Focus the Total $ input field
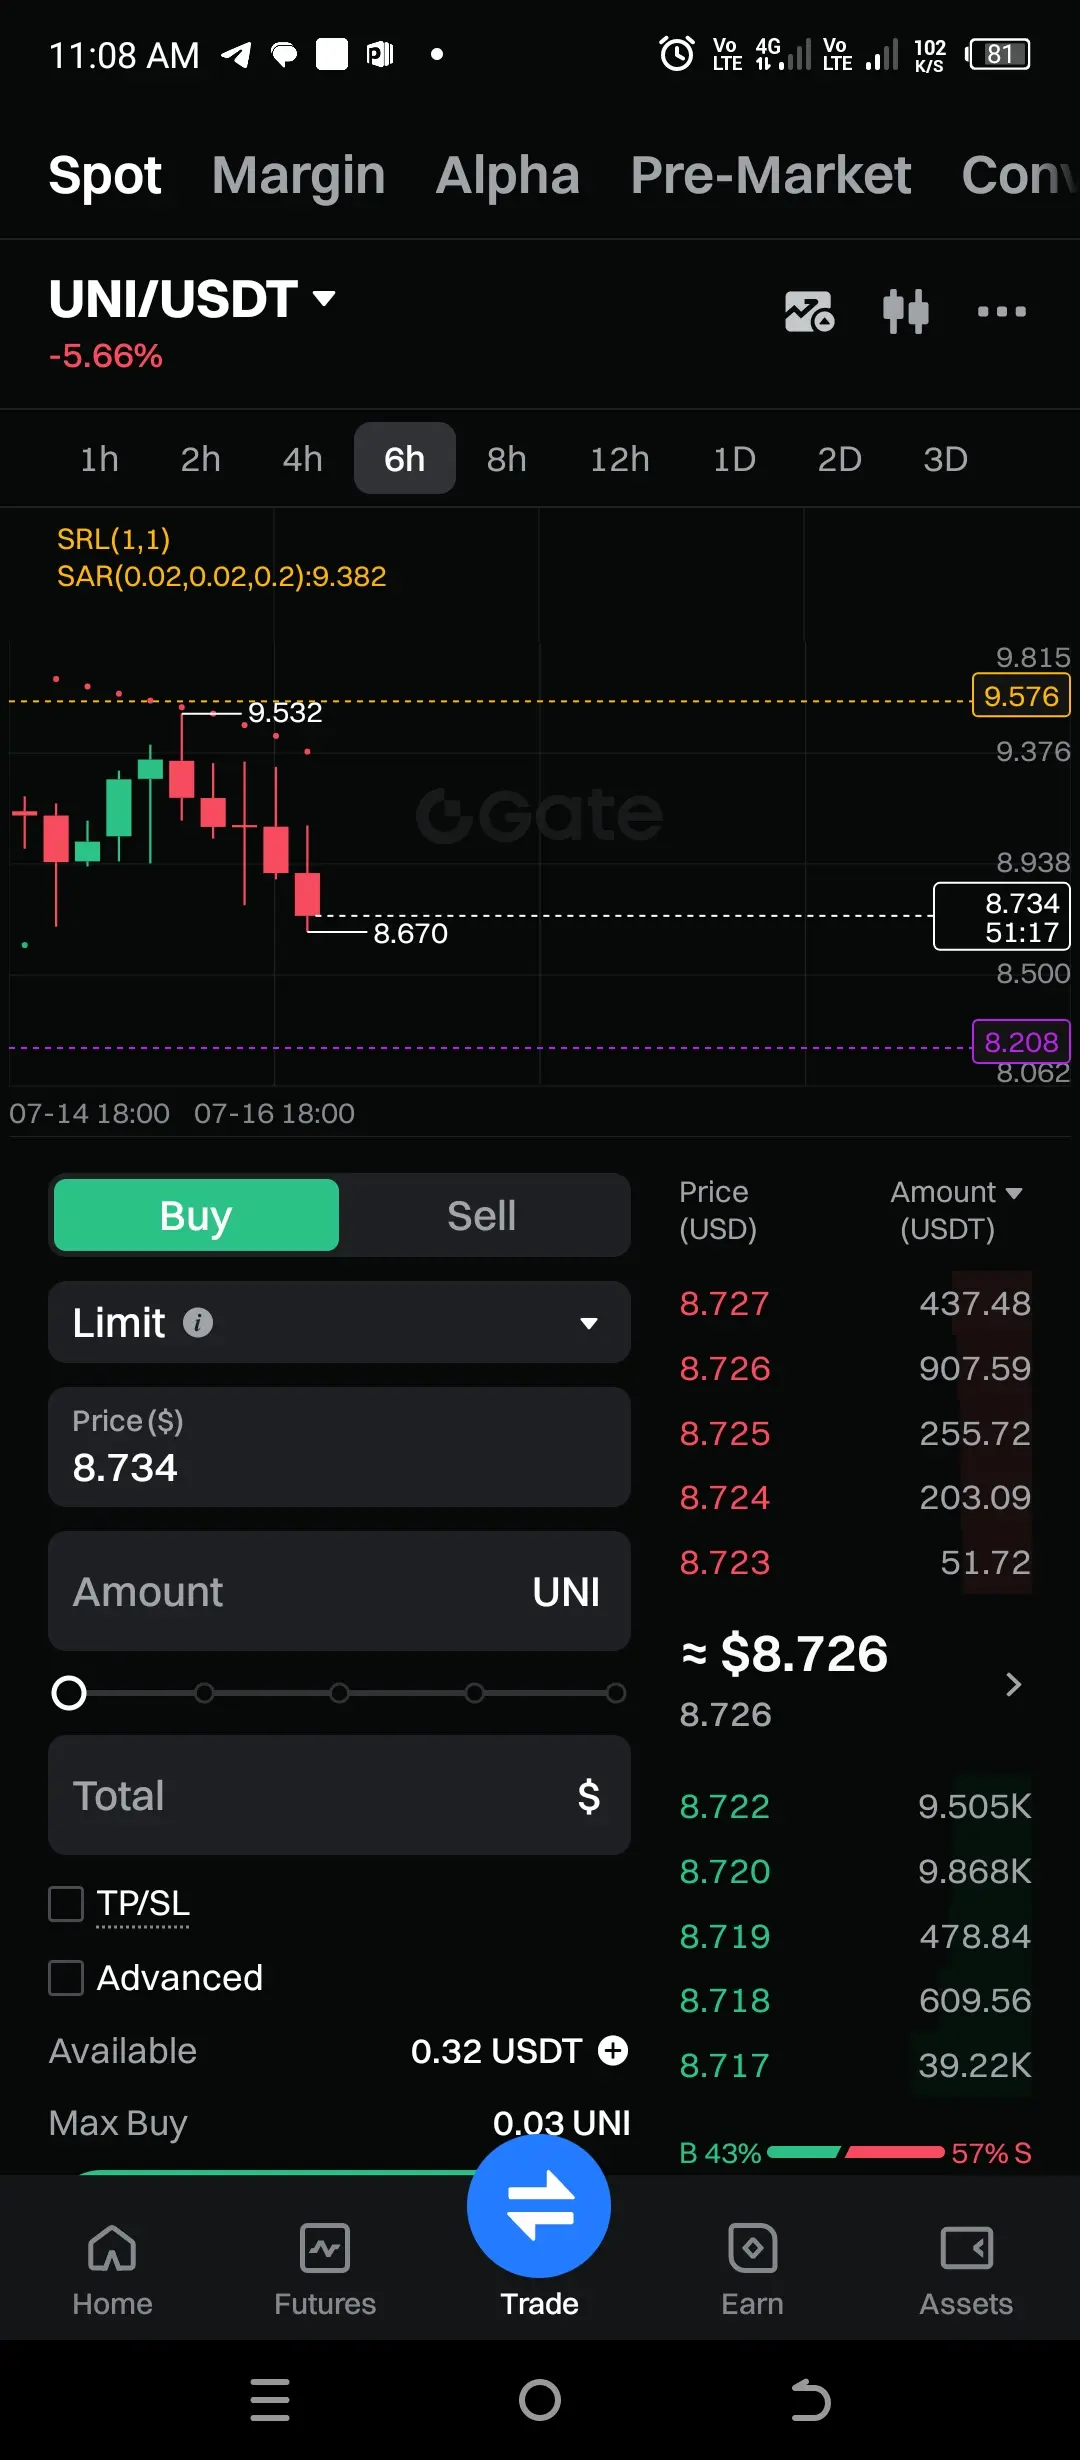1080x2460 pixels. [339, 1795]
